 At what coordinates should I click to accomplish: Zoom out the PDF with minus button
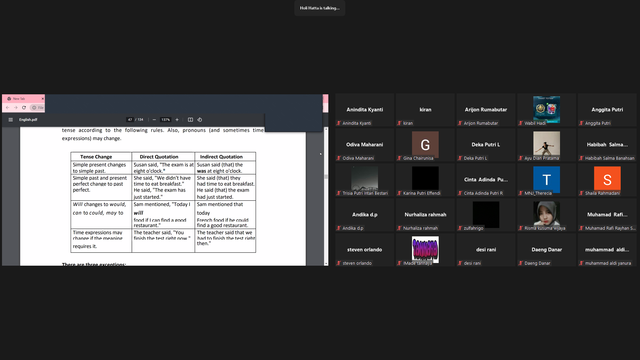(x=154, y=120)
